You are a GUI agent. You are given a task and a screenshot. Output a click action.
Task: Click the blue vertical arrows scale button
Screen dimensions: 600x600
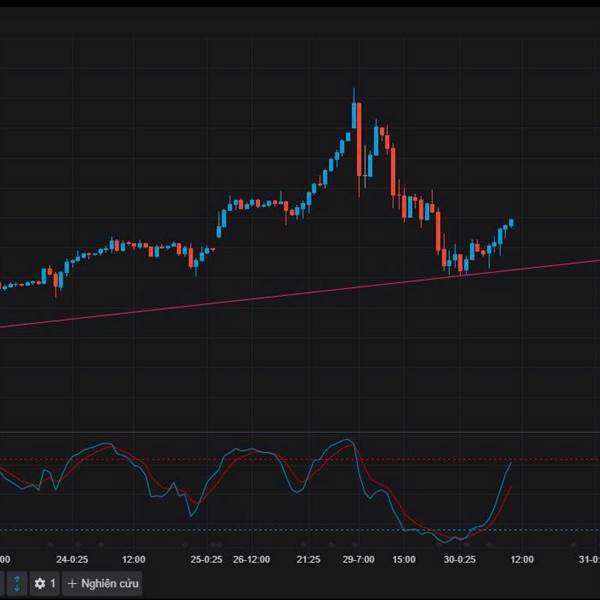[x=17, y=583]
